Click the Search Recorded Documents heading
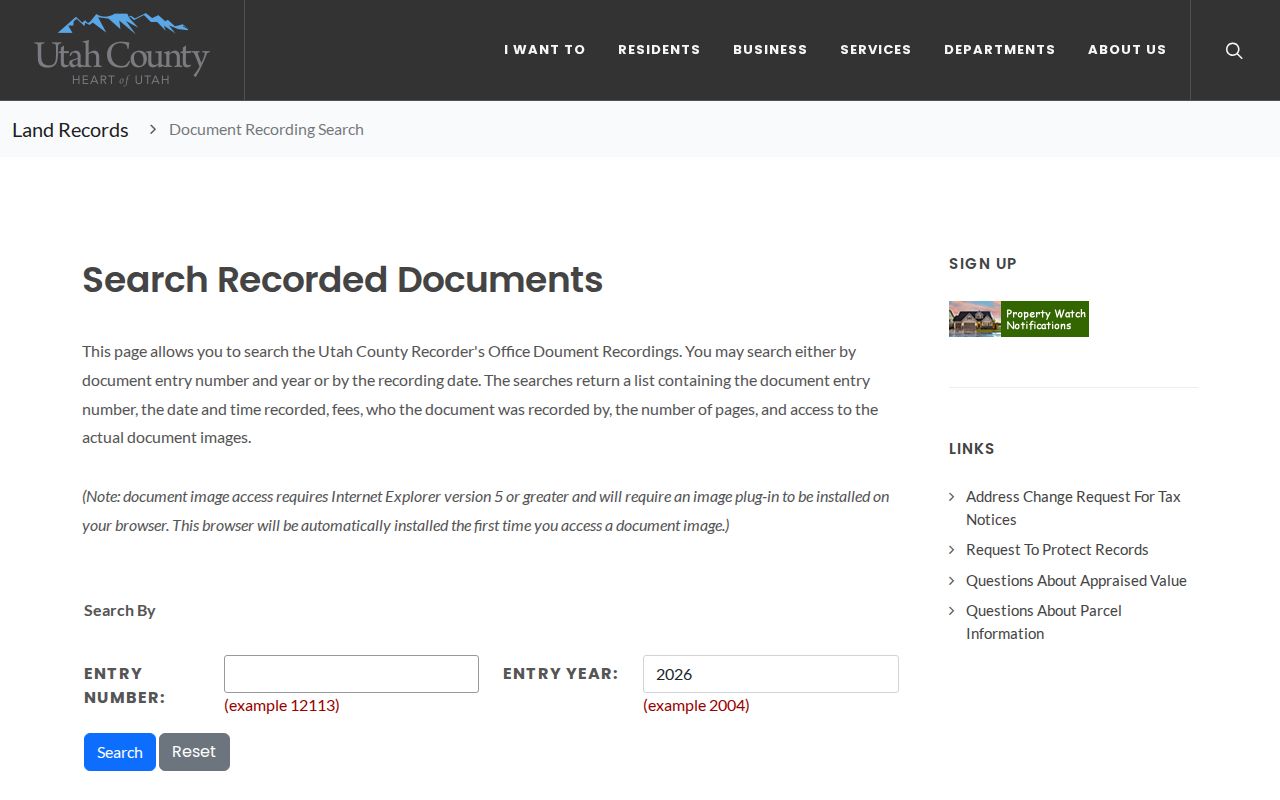 pos(342,279)
